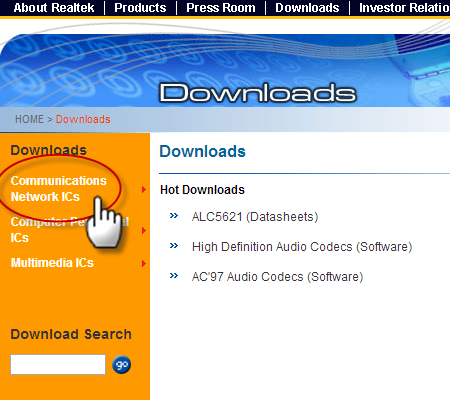The height and width of the screenshot is (400, 450).
Task: Open the About Realtek menu
Action: point(54,8)
